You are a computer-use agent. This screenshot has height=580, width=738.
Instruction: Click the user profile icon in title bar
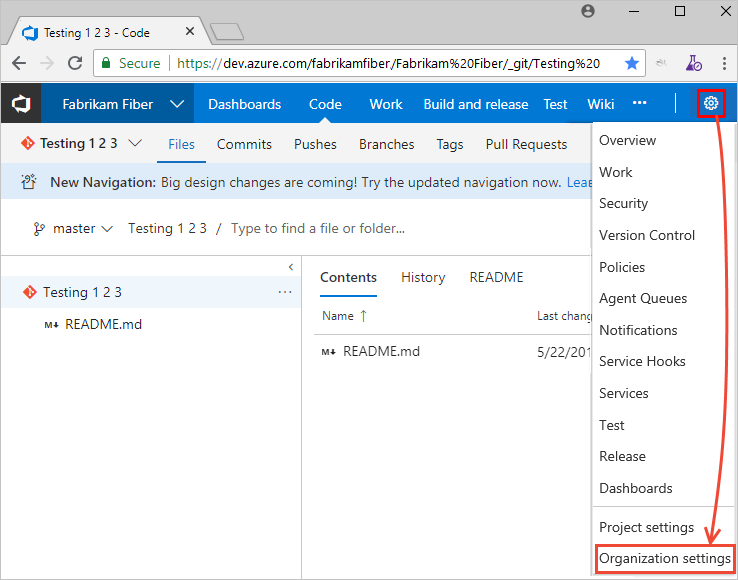(588, 11)
